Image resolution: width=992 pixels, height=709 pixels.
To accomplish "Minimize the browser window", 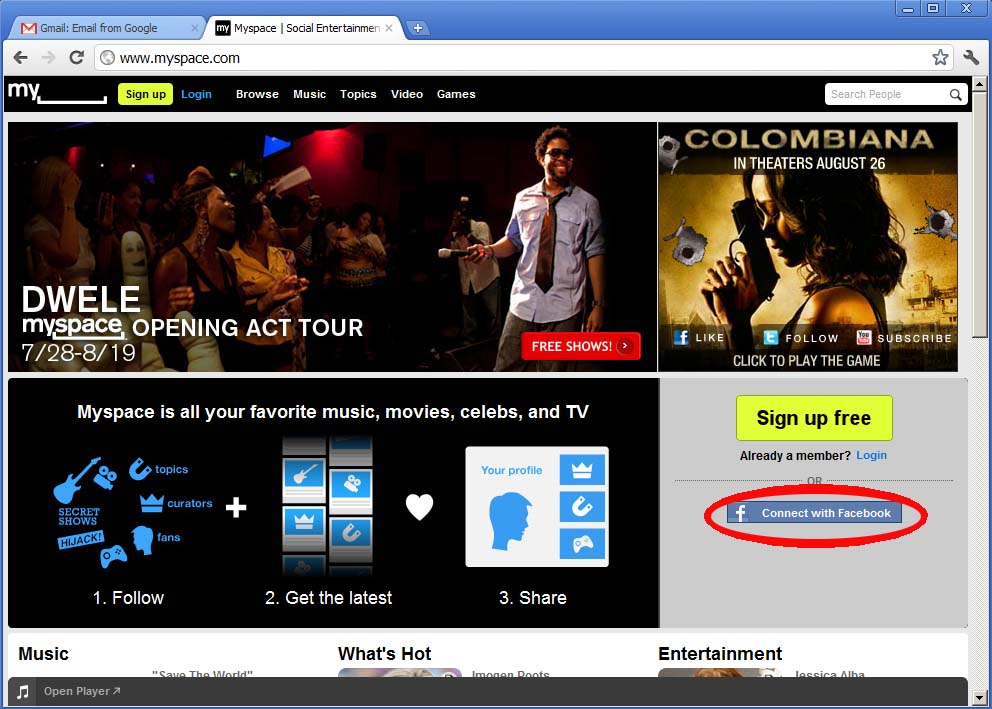I will [x=908, y=8].
